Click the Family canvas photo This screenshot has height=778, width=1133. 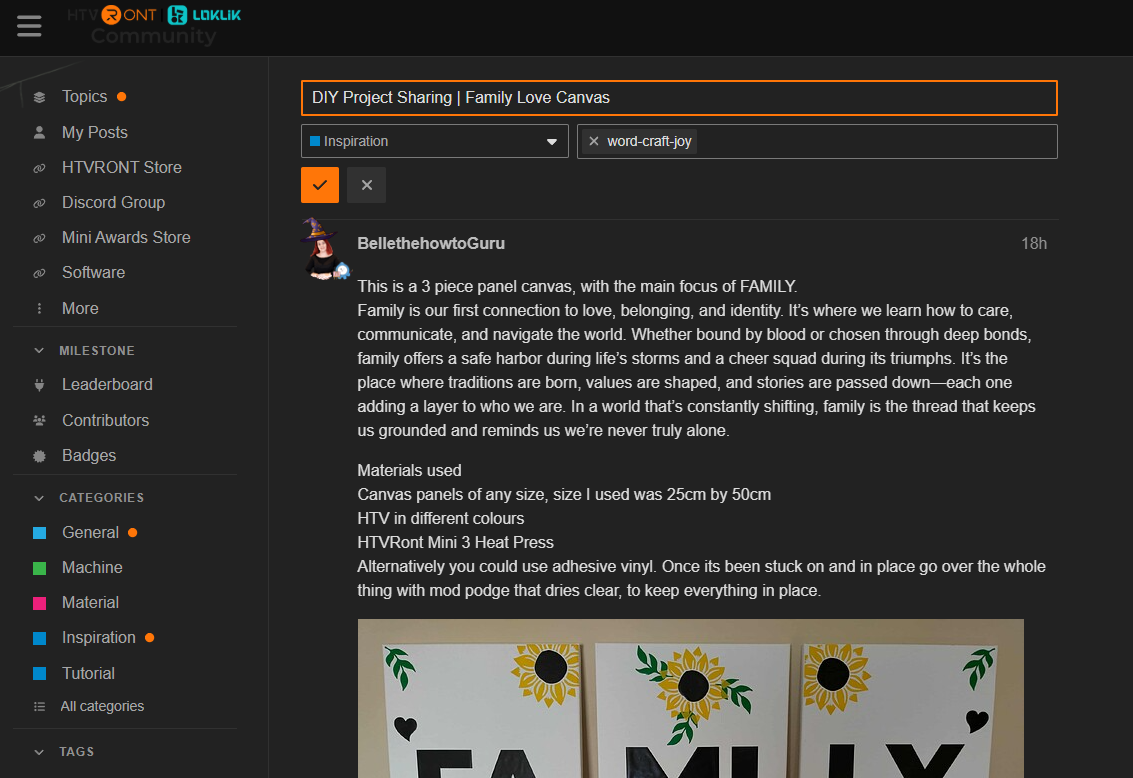click(690, 698)
